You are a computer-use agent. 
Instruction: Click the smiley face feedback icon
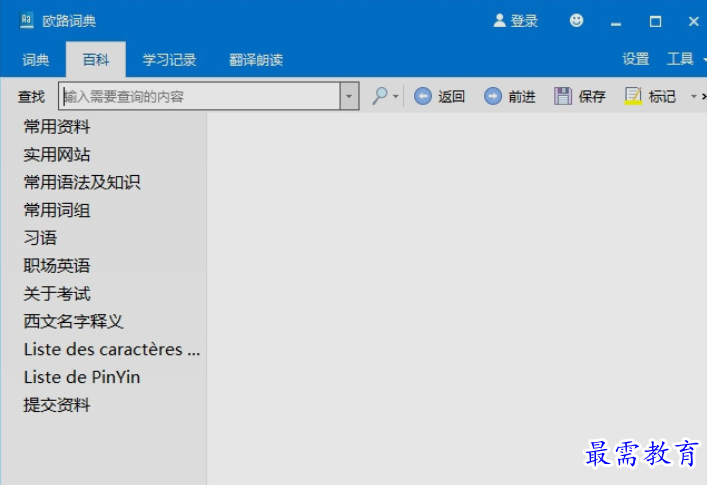tap(576, 20)
